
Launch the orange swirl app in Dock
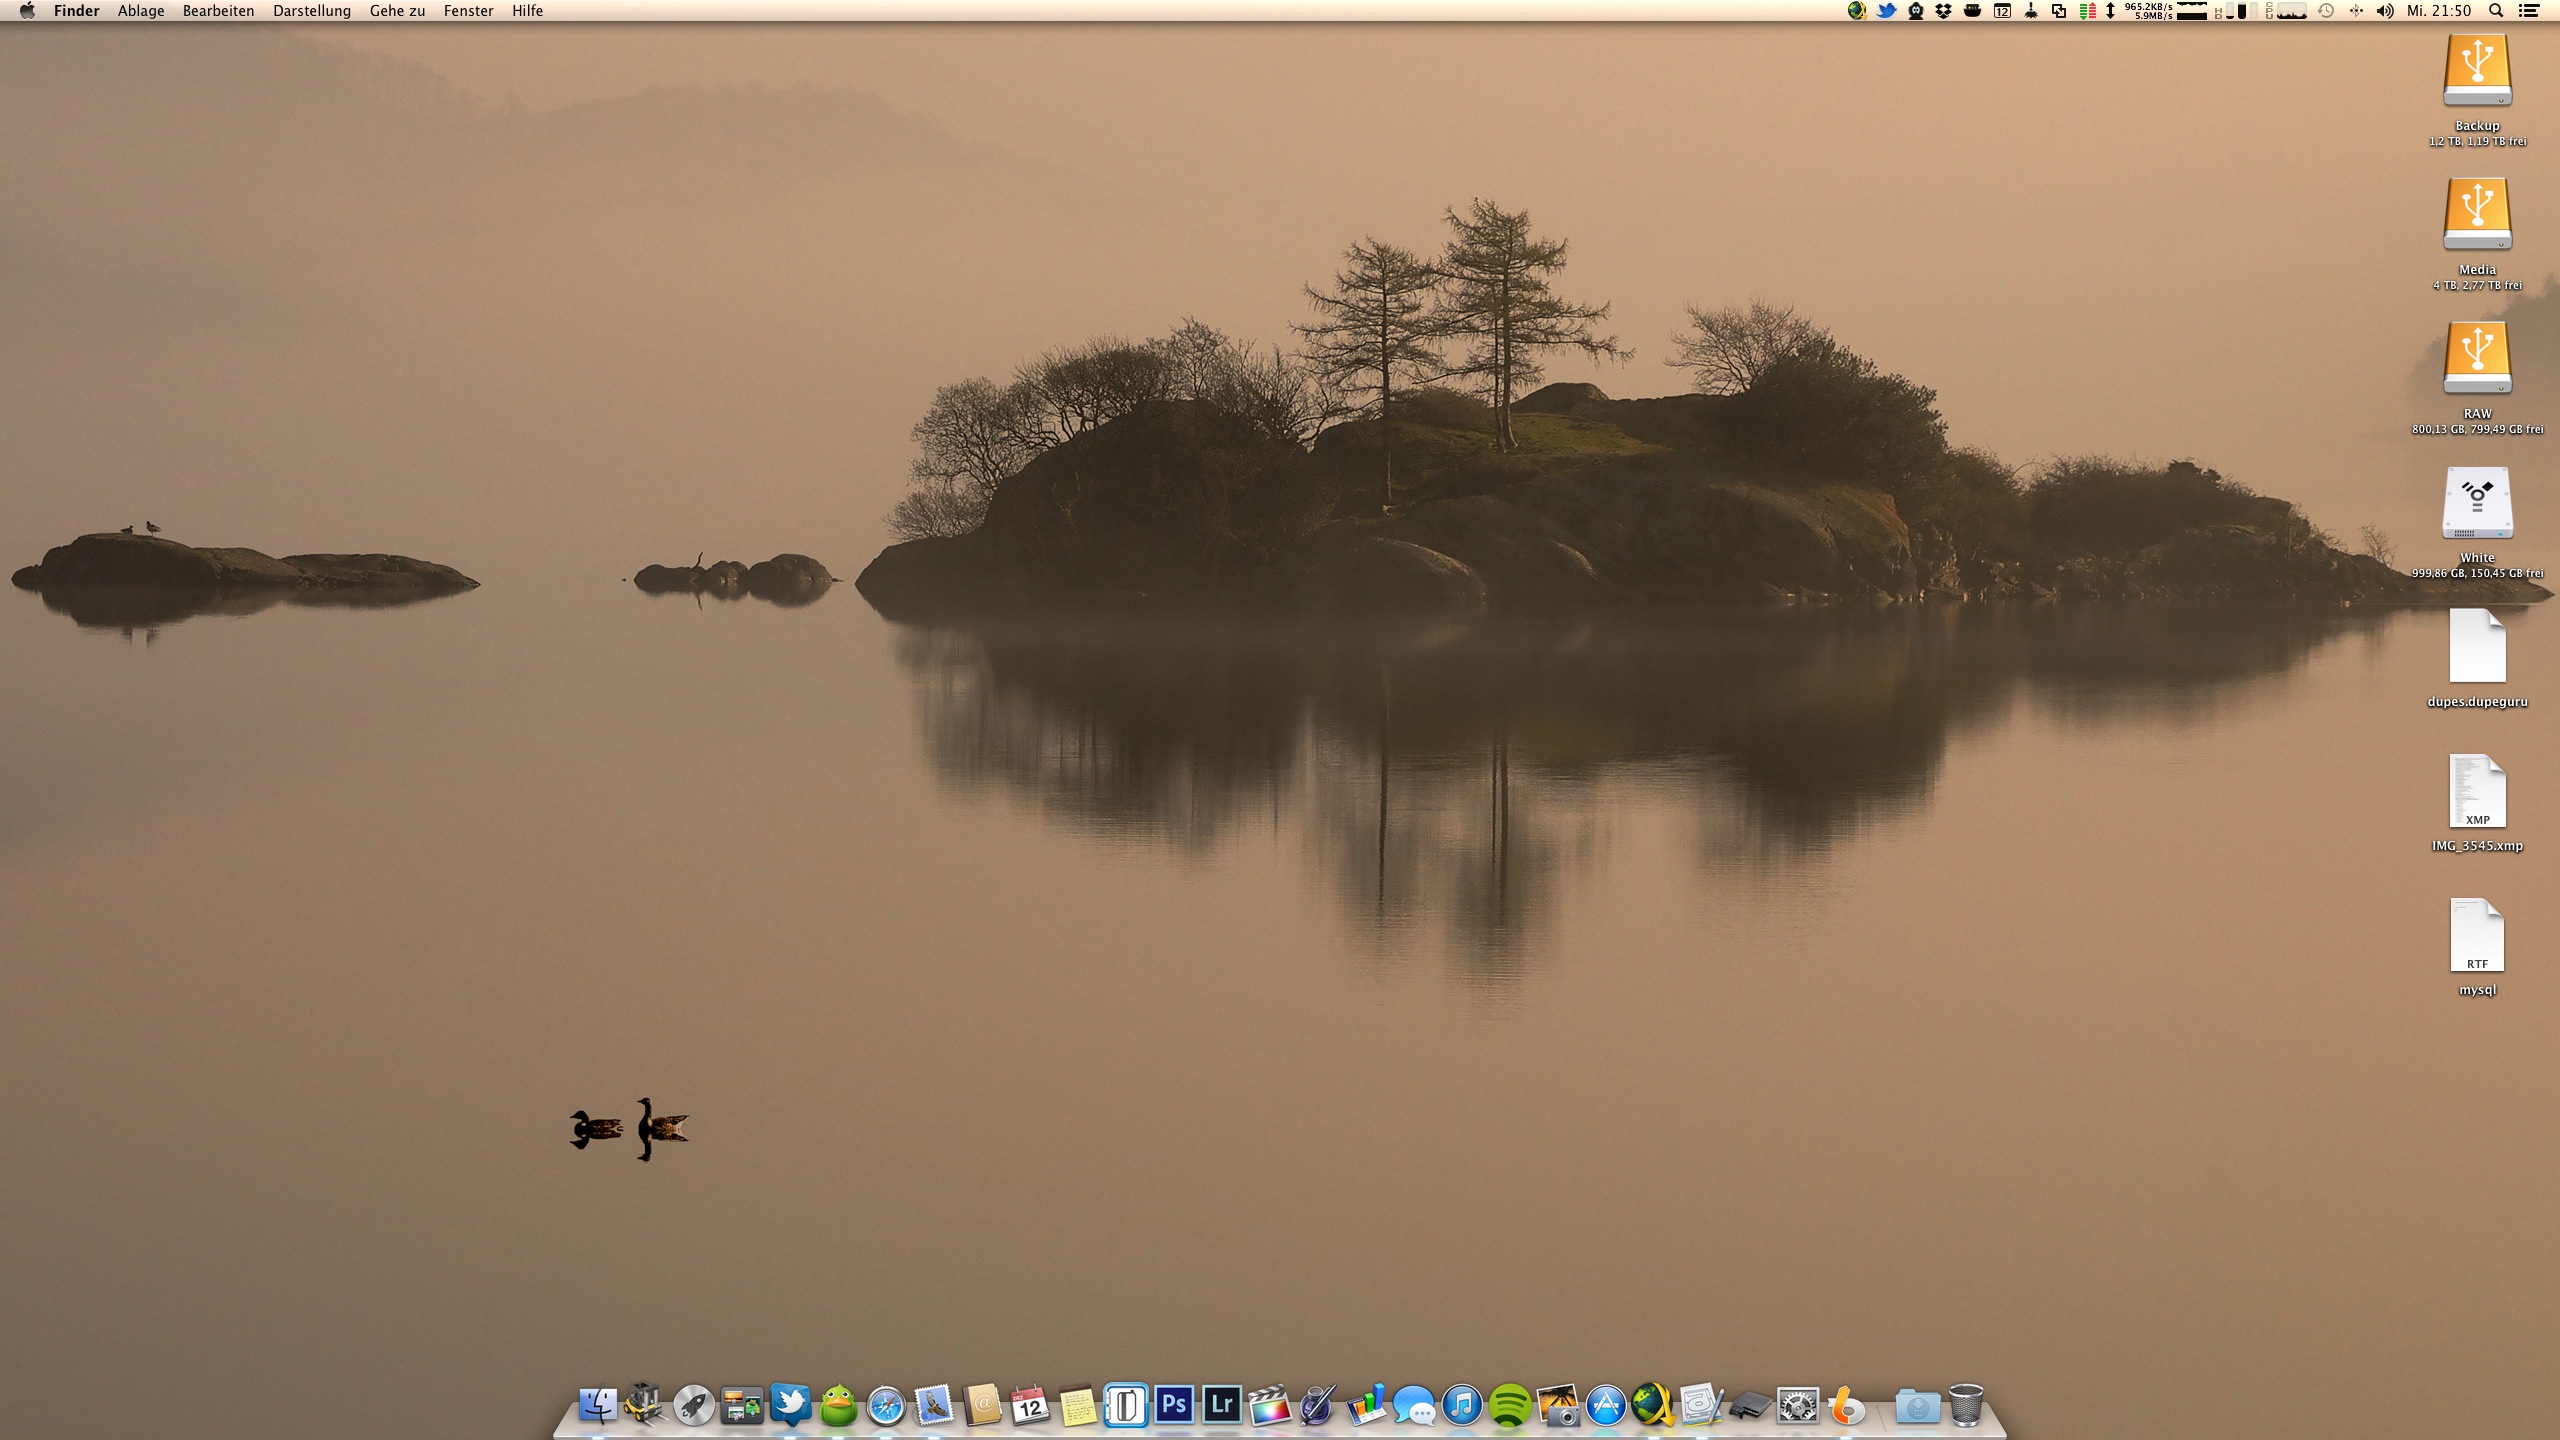1846,1405
